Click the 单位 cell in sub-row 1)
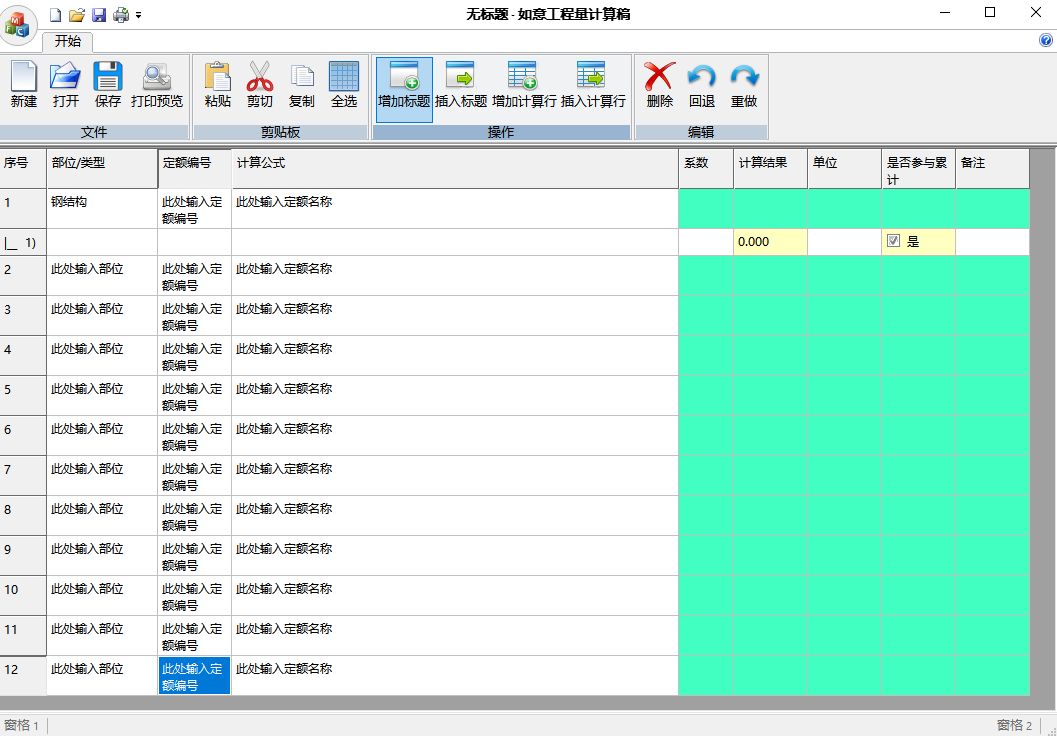 [845, 242]
